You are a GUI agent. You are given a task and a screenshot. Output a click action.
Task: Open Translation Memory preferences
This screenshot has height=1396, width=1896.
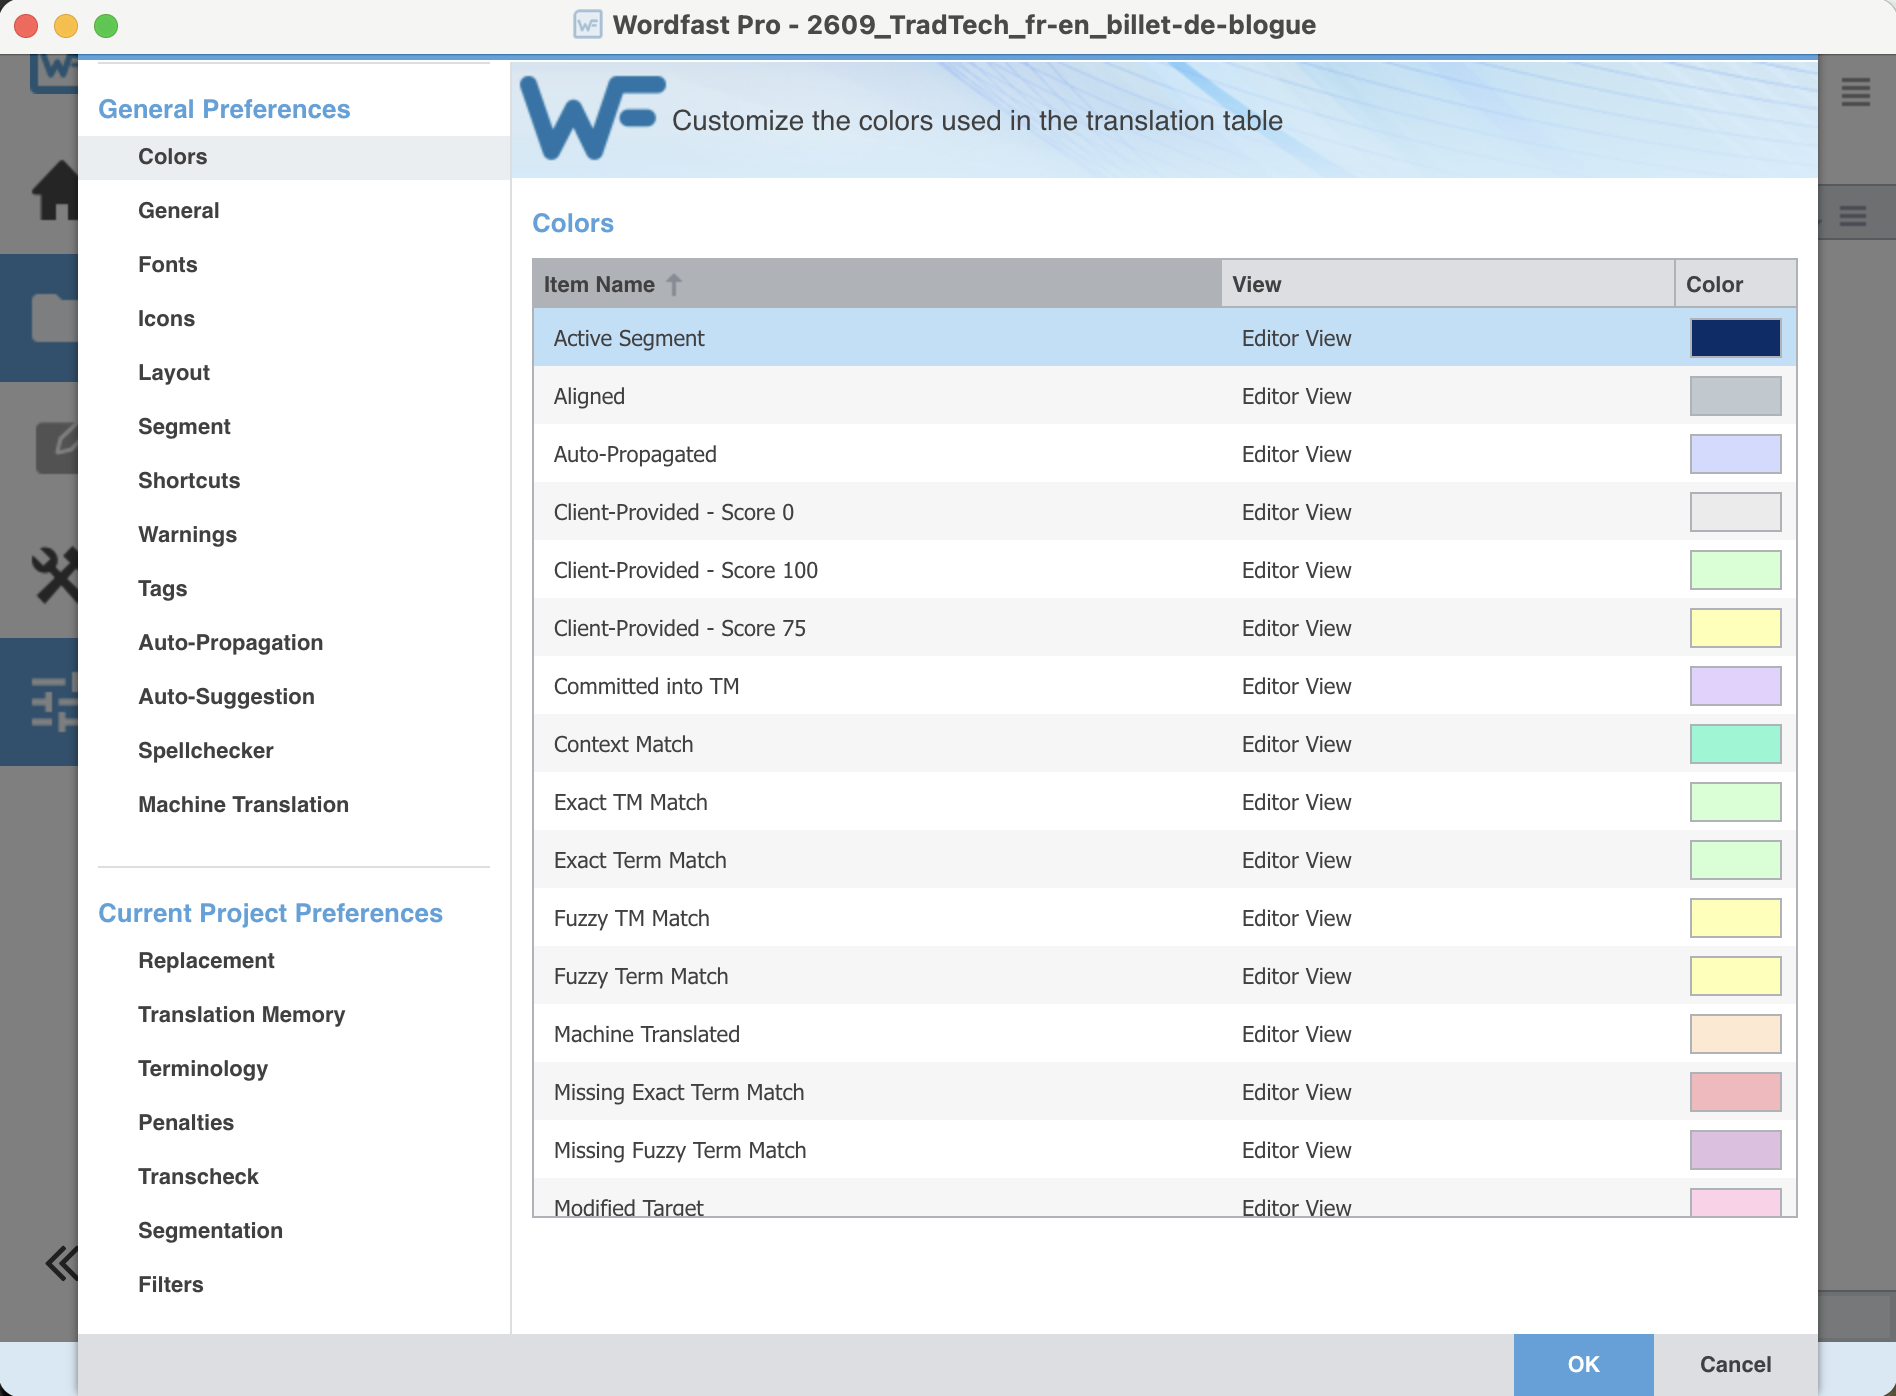point(241,1015)
